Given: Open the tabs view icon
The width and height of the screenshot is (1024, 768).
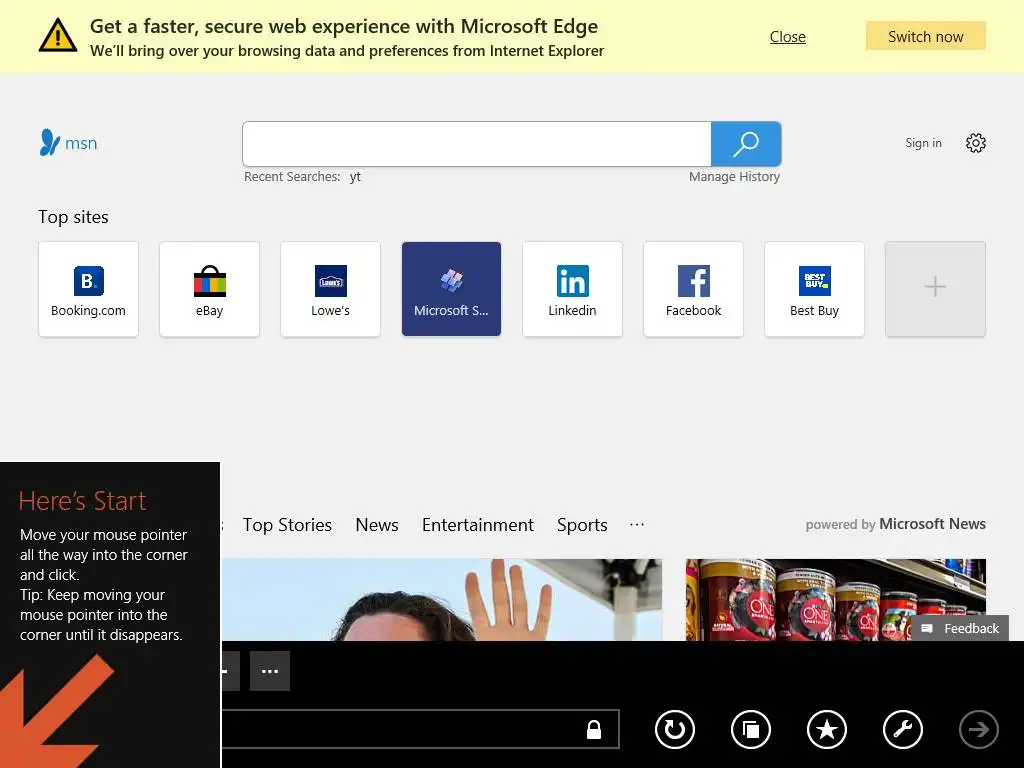Looking at the screenshot, I should 750,729.
